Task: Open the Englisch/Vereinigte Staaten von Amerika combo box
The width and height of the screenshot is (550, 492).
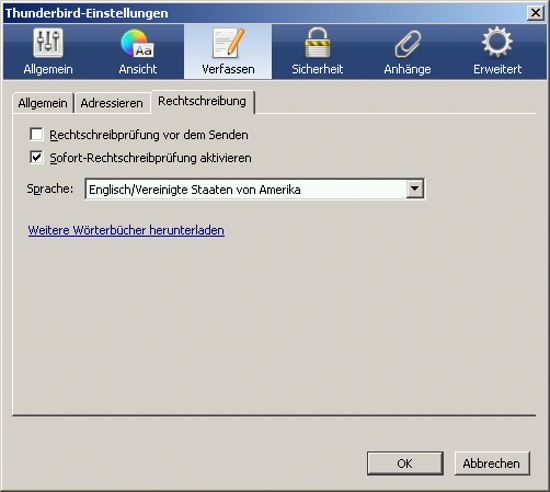Action: click(255, 189)
